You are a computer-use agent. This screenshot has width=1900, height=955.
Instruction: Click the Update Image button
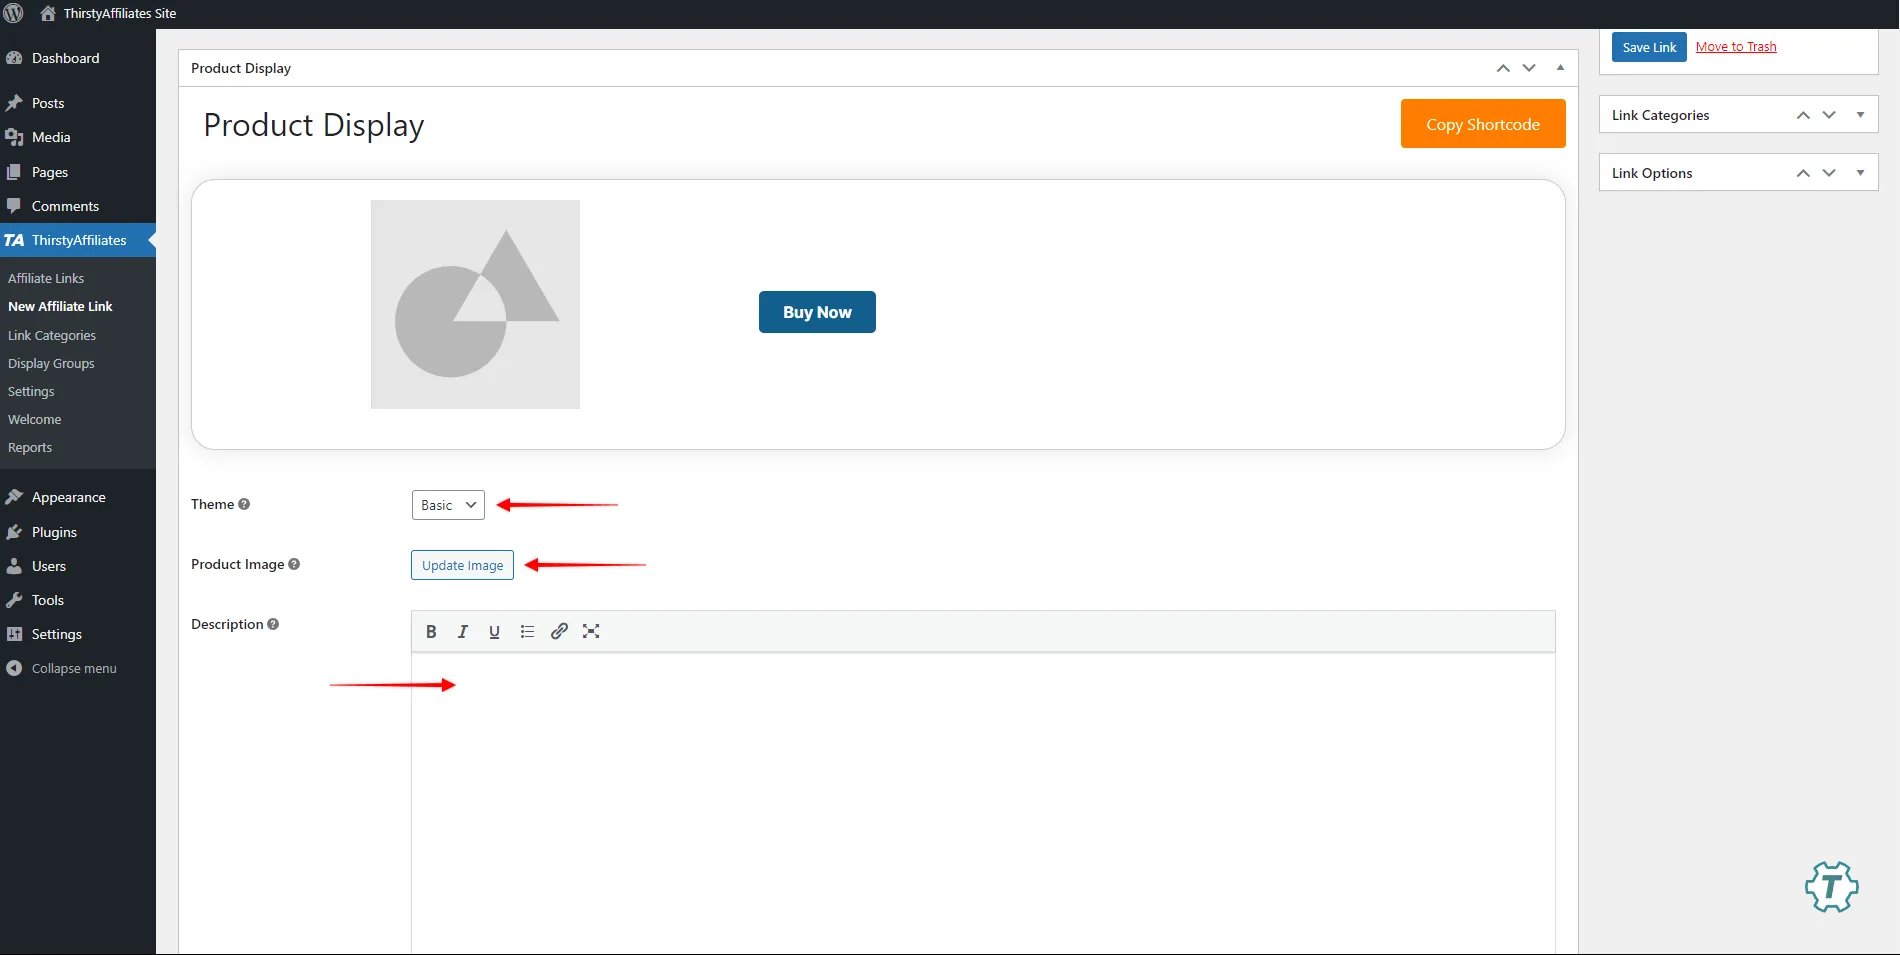(462, 565)
